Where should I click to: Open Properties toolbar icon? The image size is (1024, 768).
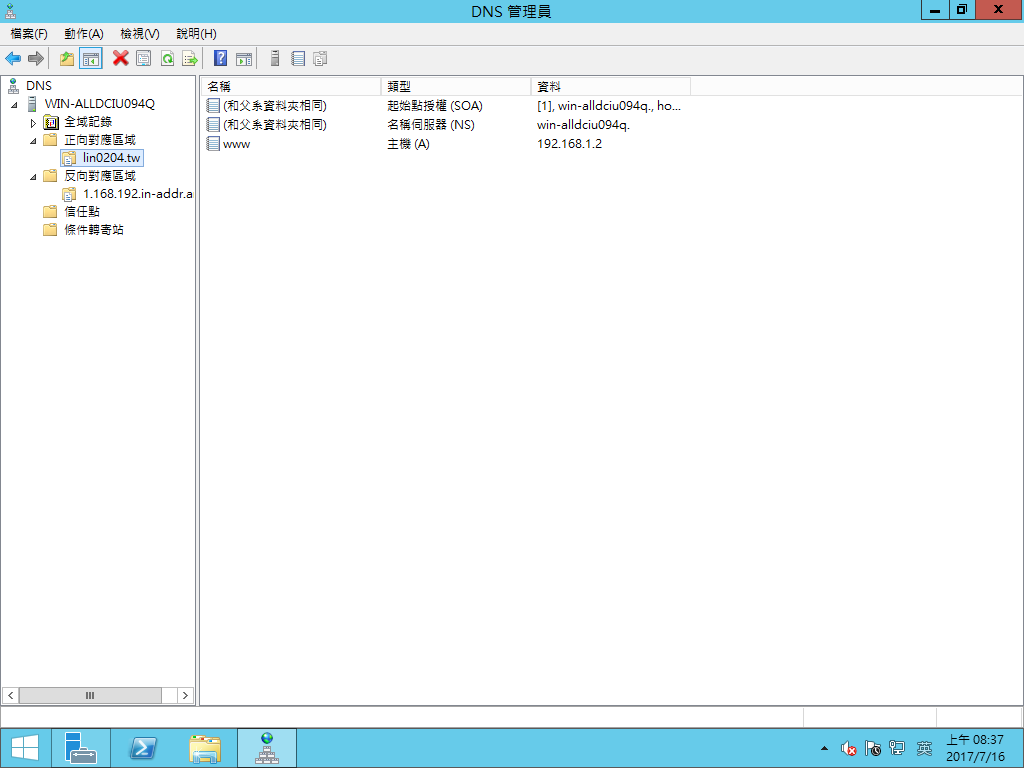click(144, 59)
